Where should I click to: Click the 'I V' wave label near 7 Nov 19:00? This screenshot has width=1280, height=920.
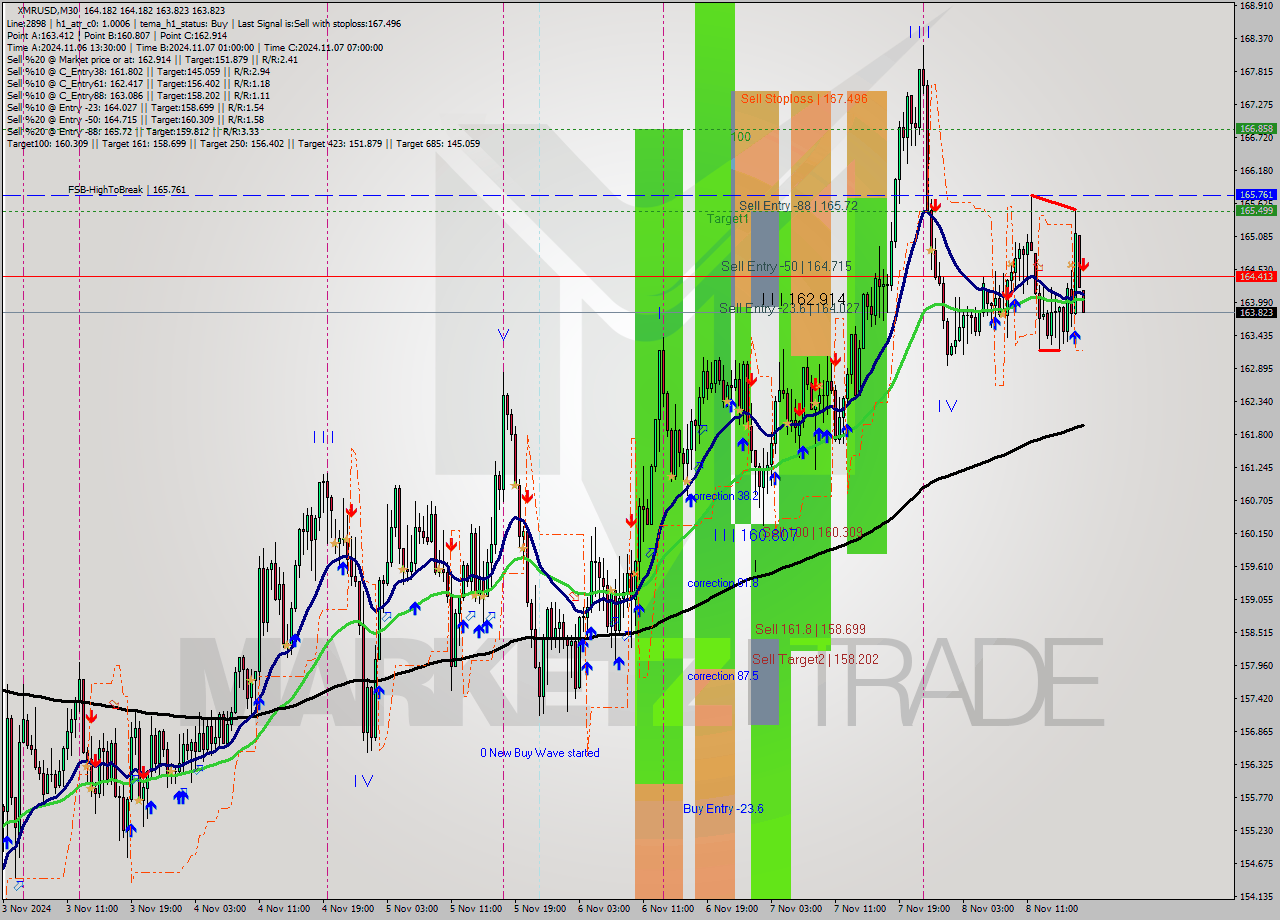[x=947, y=406]
